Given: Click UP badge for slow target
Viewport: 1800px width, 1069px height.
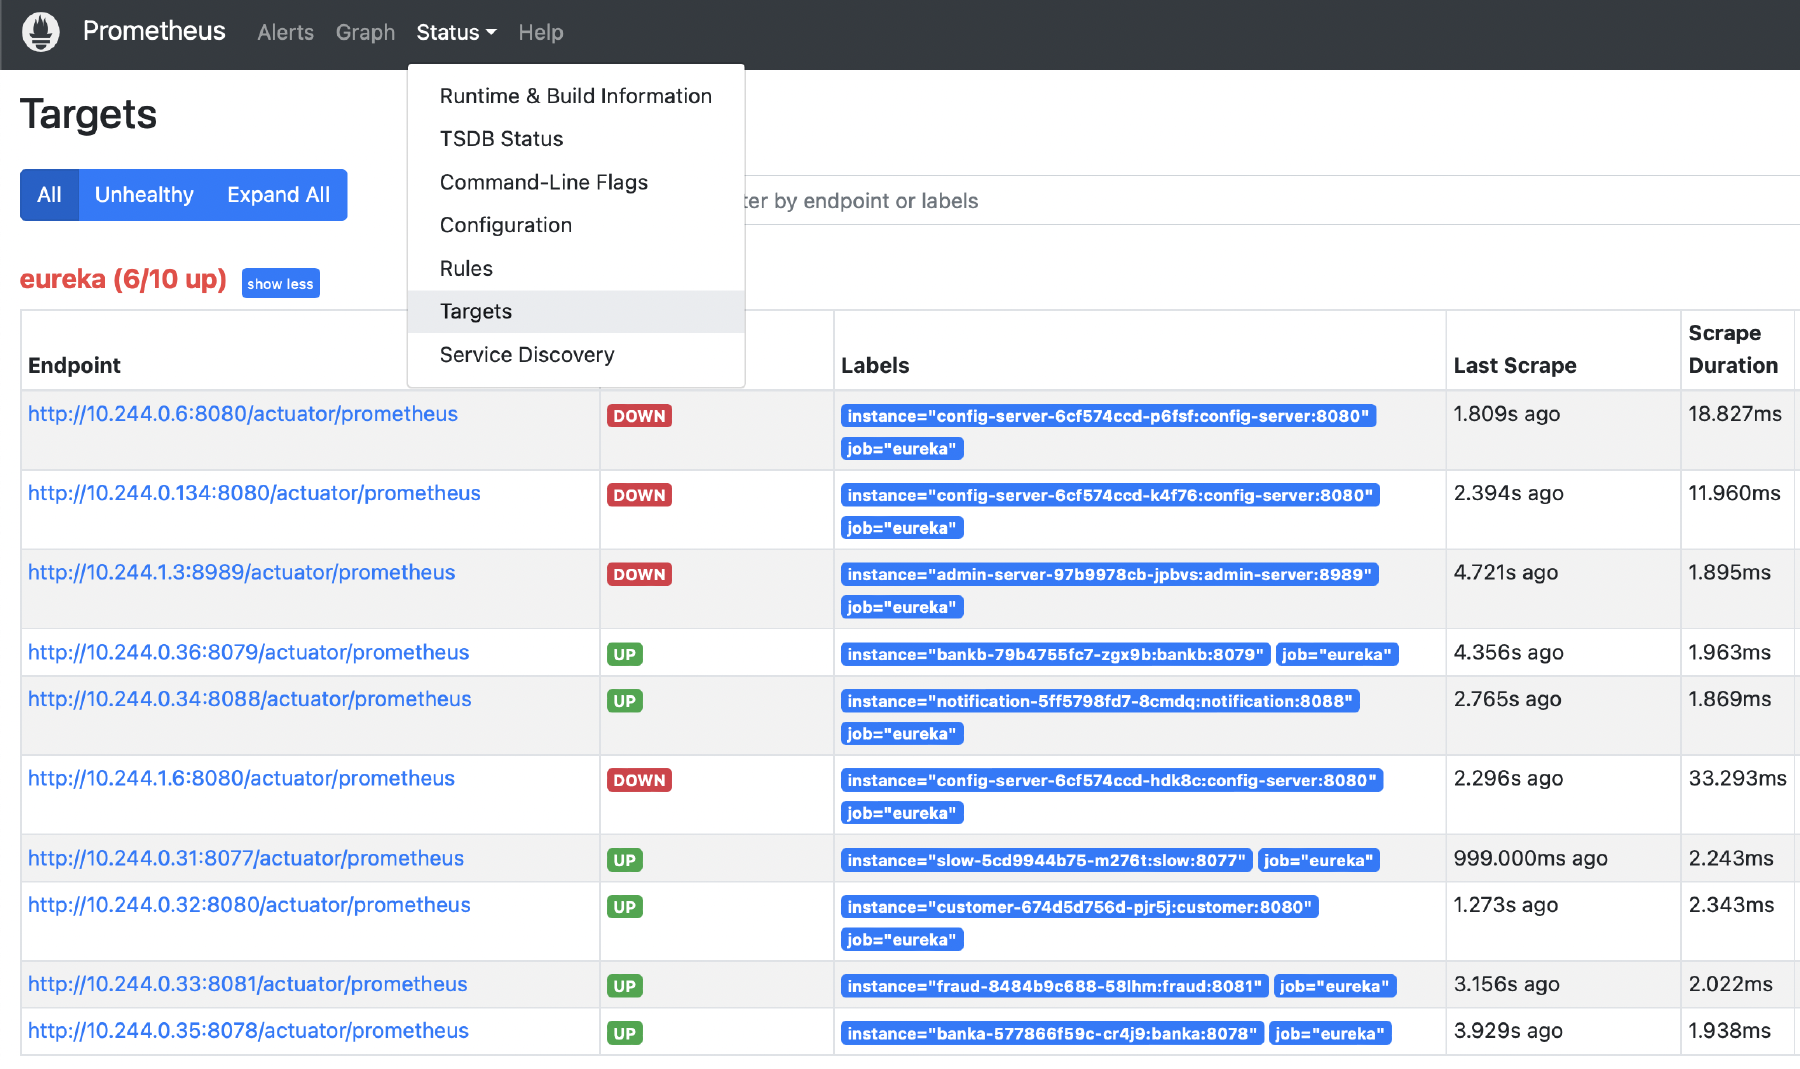Looking at the screenshot, I should [625, 860].
